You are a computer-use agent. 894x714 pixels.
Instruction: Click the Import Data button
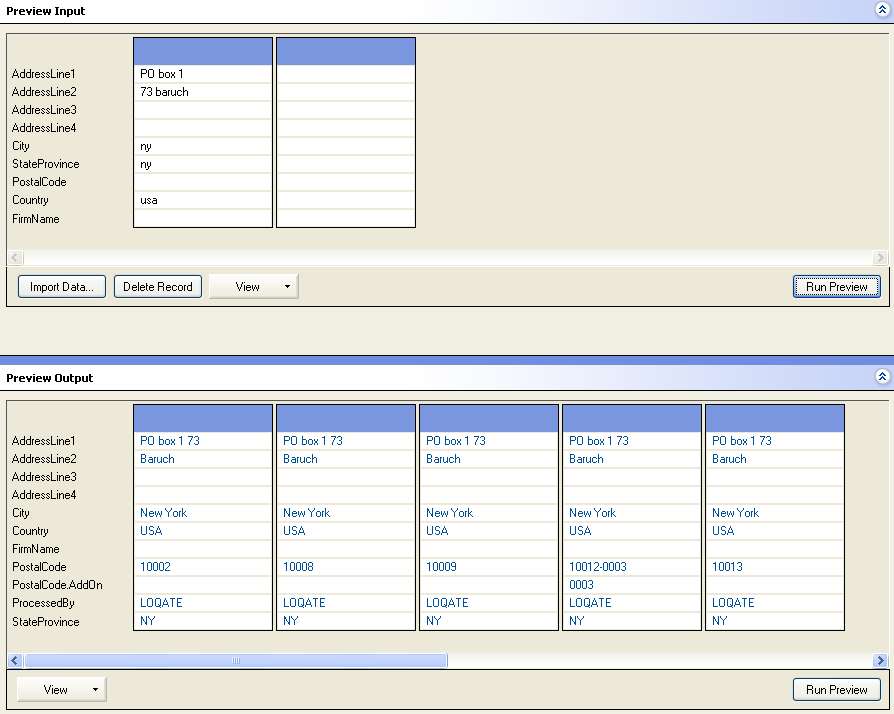62,287
